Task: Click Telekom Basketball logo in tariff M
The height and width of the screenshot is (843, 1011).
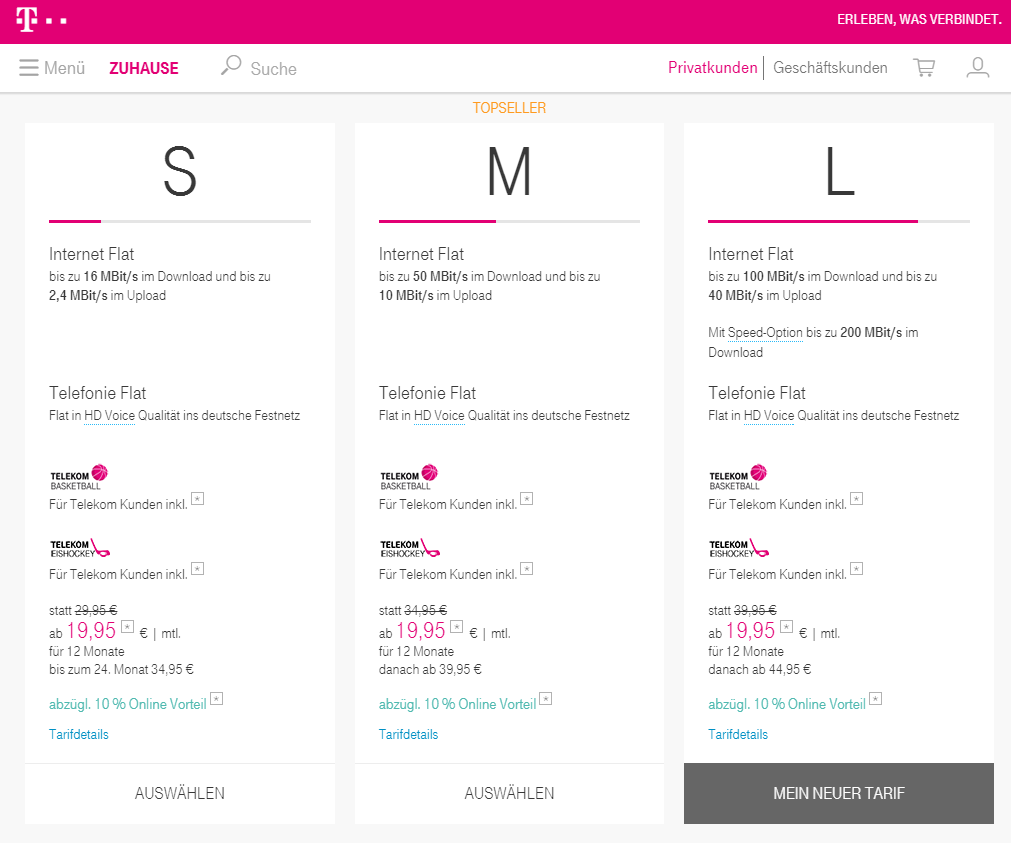Action: (x=409, y=477)
